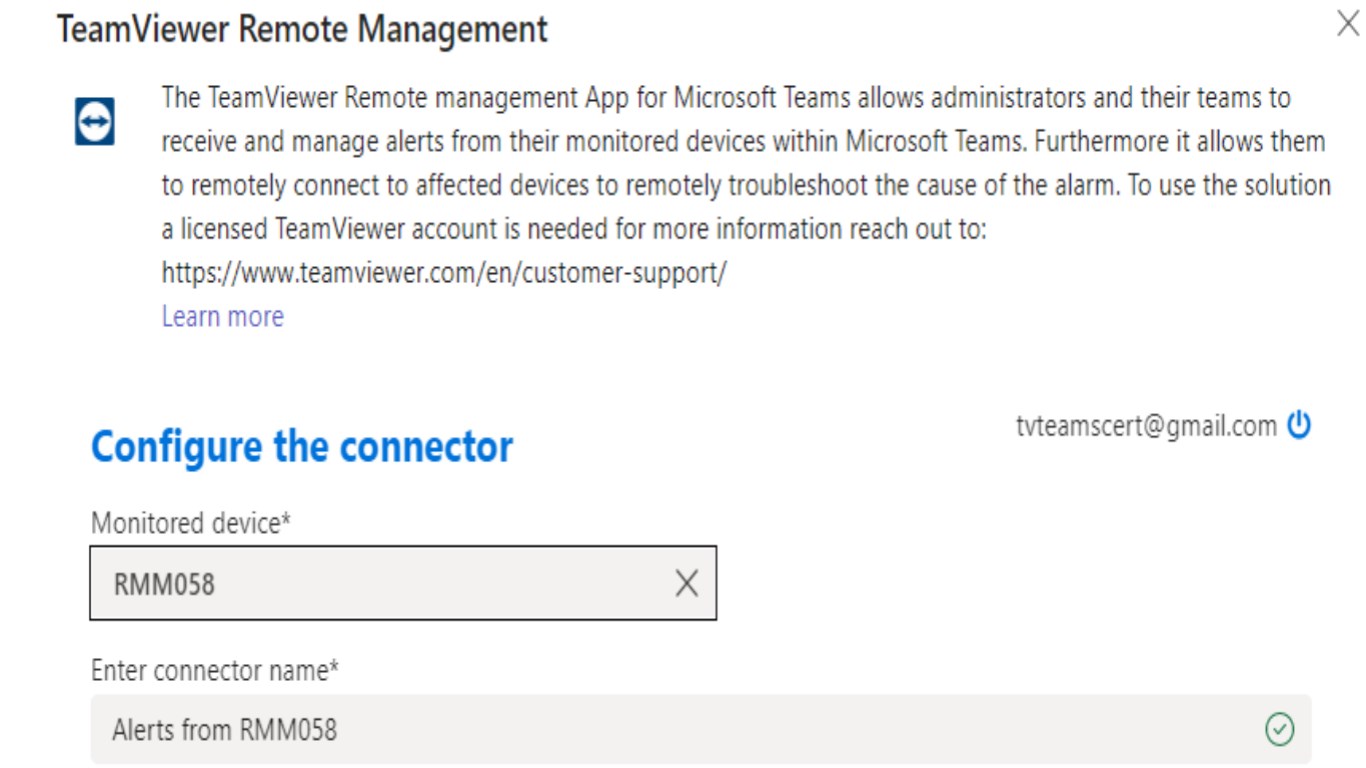Clear the Monitored device selection with X
The height and width of the screenshot is (768, 1366).
tap(686, 584)
